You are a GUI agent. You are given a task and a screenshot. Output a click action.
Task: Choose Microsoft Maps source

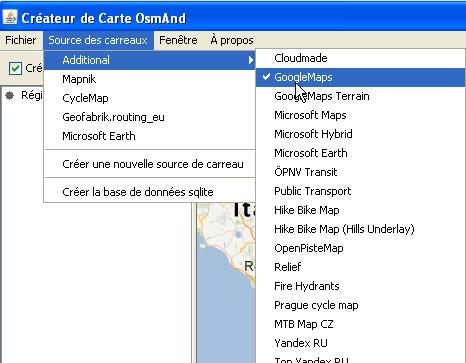coord(360,115)
